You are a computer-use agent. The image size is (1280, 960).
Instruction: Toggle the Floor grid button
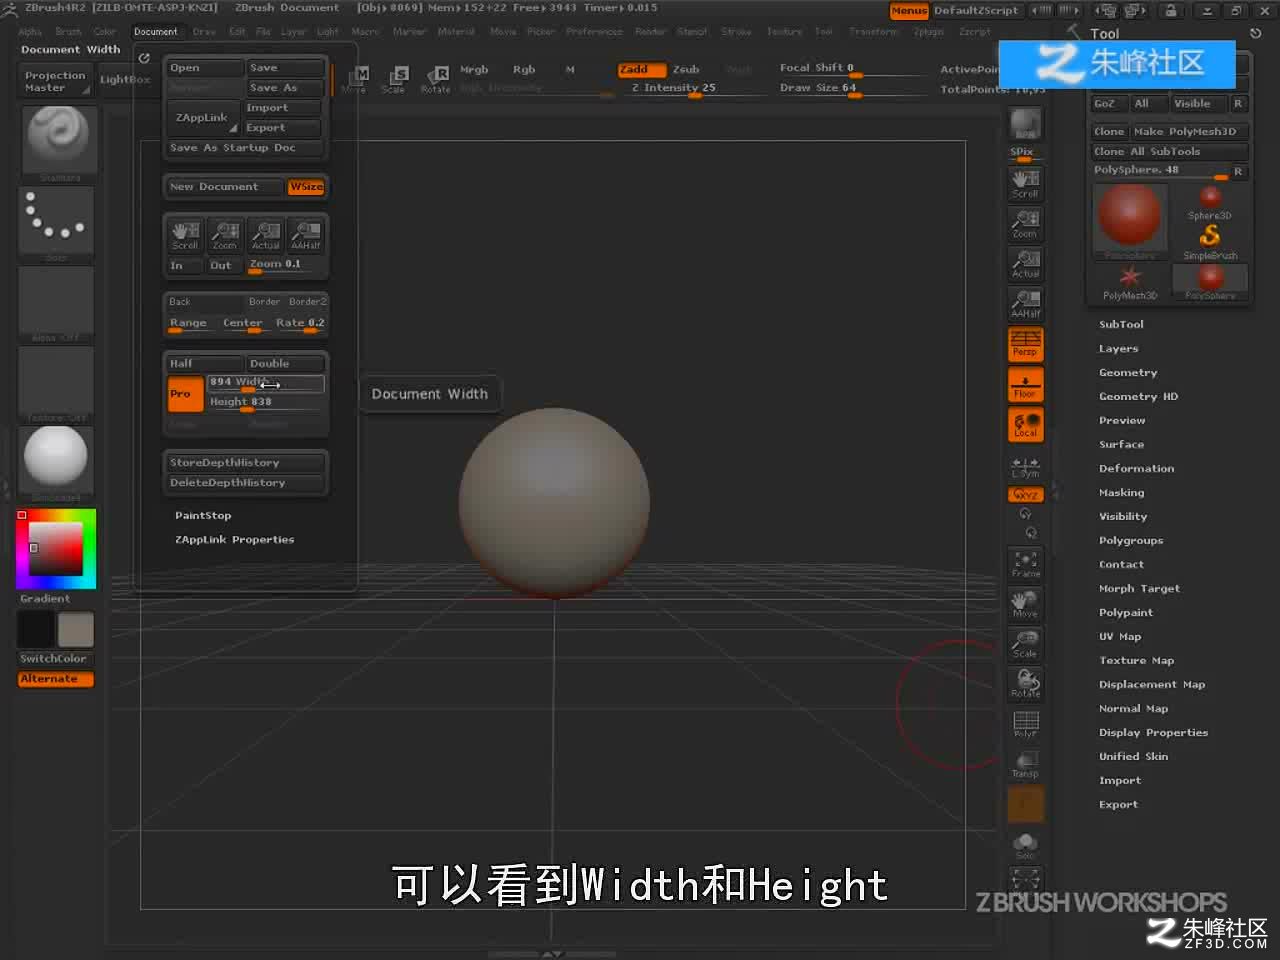pyautogui.click(x=1025, y=383)
